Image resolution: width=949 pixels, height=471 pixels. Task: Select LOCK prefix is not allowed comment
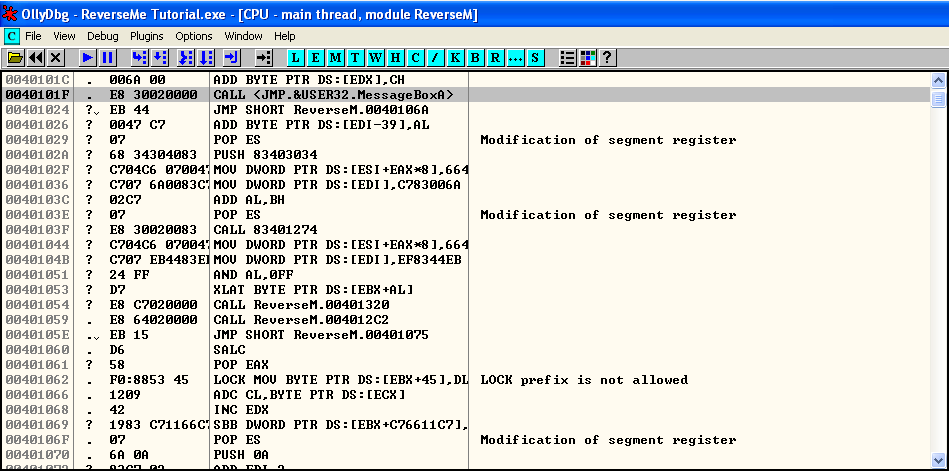[584, 380]
